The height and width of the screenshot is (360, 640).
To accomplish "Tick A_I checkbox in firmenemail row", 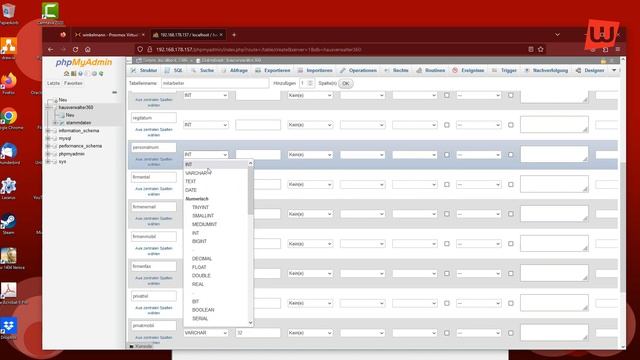I will (x=511, y=214).
